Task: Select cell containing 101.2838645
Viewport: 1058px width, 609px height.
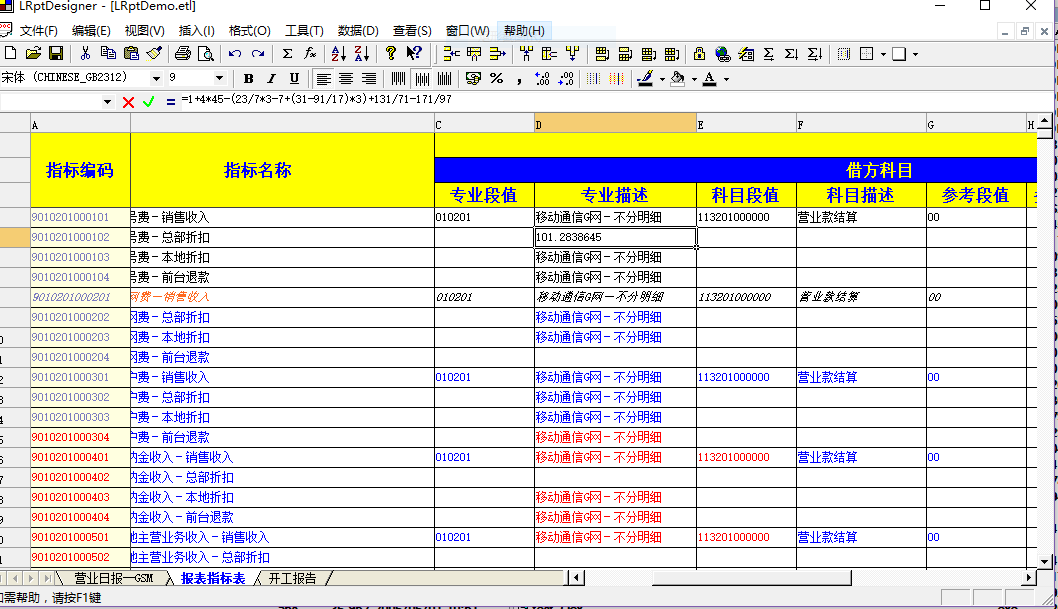Action: (x=615, y=237)
